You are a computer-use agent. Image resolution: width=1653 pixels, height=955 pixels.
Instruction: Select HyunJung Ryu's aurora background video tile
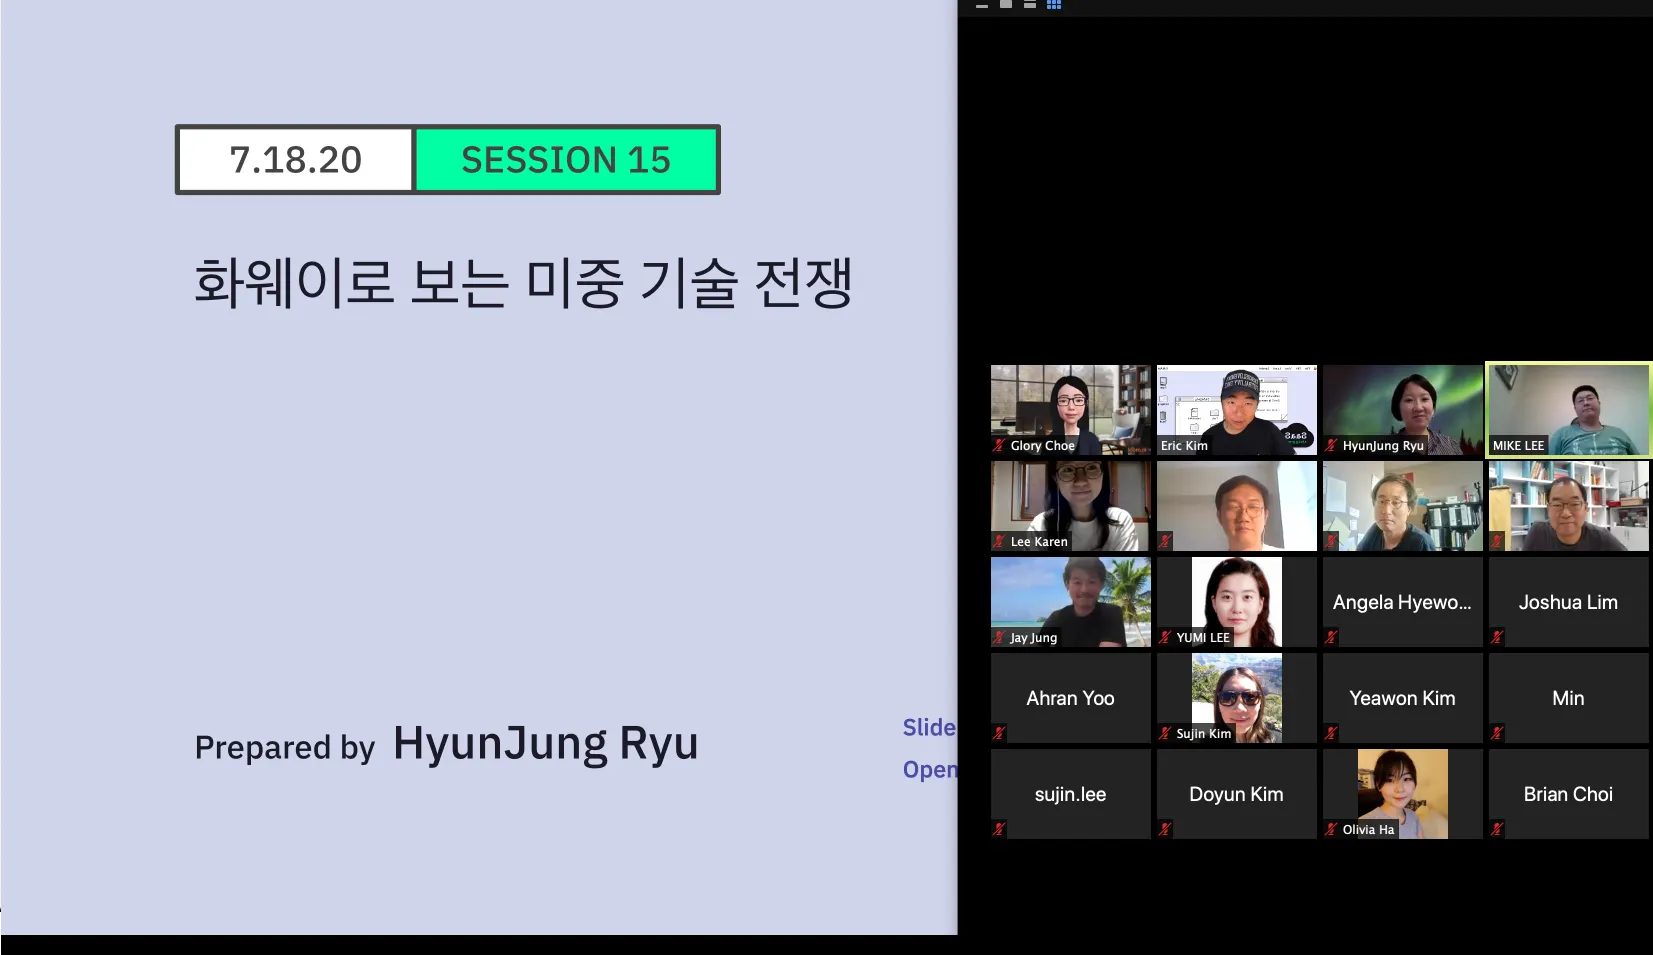(x=1403, y=410)
